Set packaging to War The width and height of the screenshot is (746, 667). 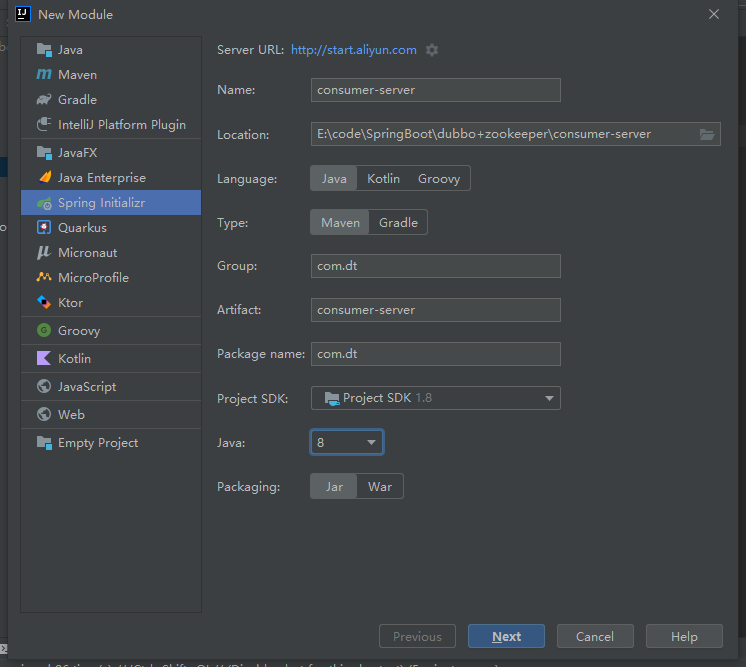coord(380,486)
